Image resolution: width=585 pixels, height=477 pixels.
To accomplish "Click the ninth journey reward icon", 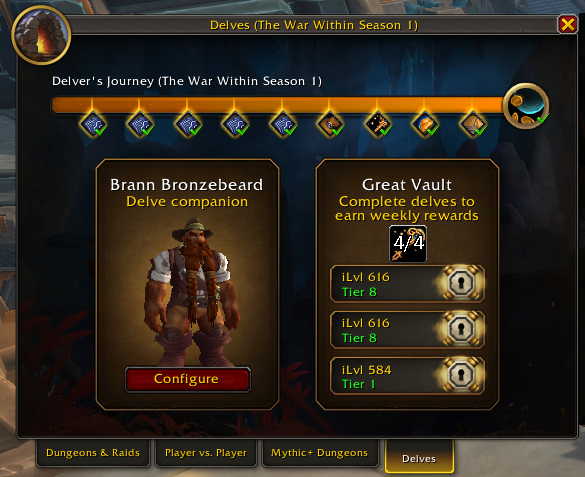I will pyautogui.click(x=473, y=124).
